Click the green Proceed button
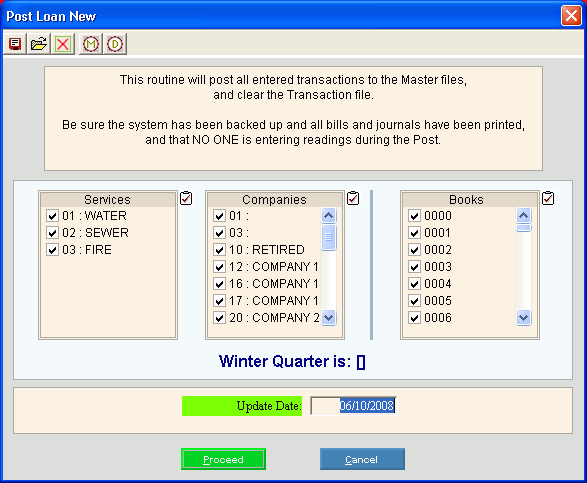This screenshot has width=587, height=483. (x=223, y=459)
